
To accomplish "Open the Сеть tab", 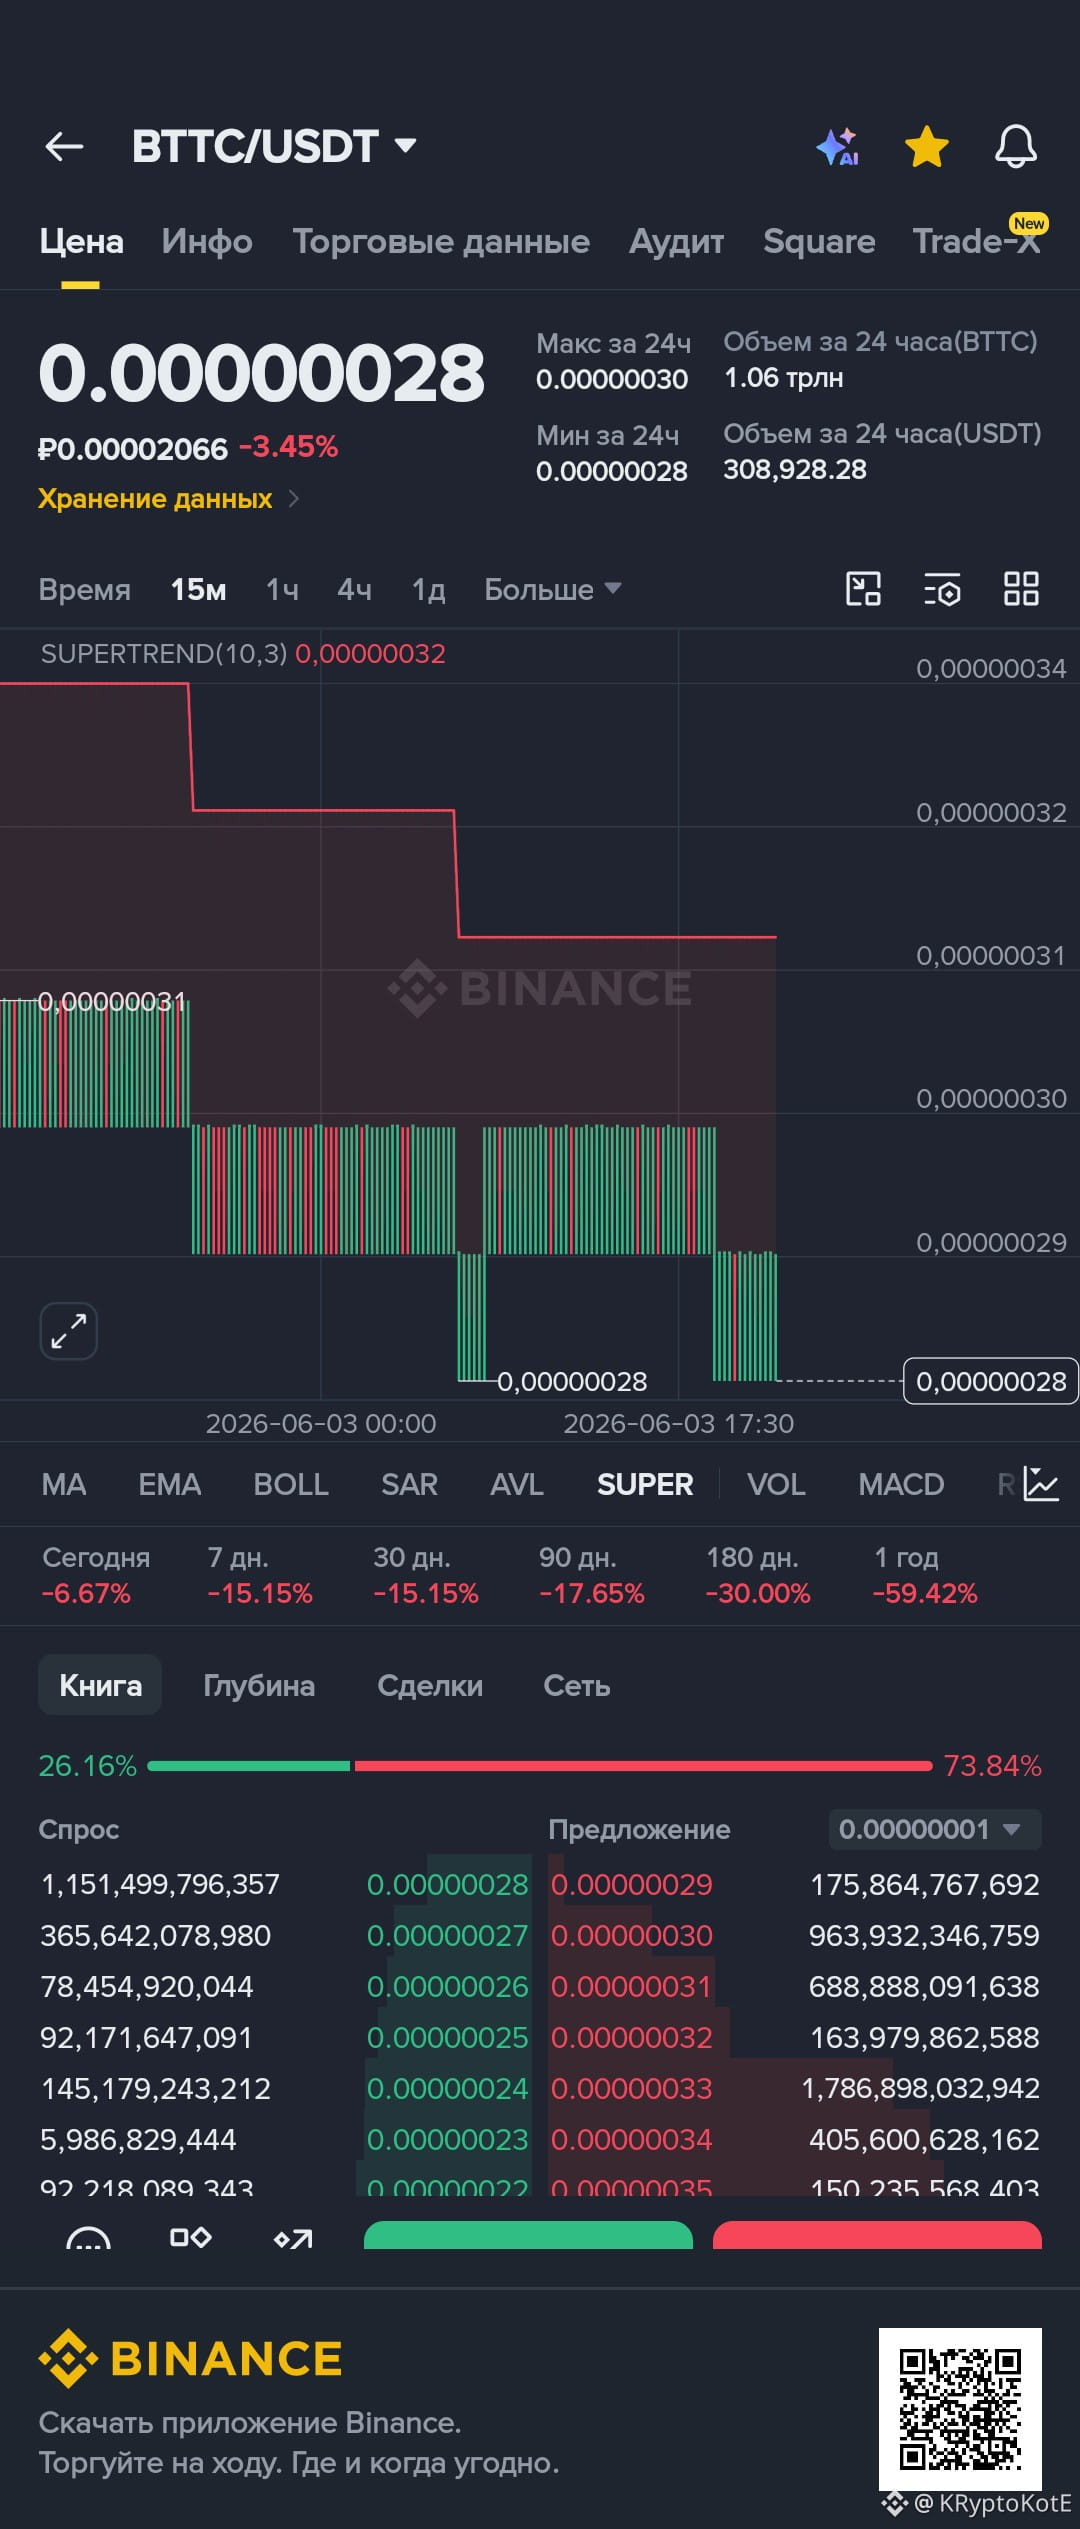I will [577, 1685].
